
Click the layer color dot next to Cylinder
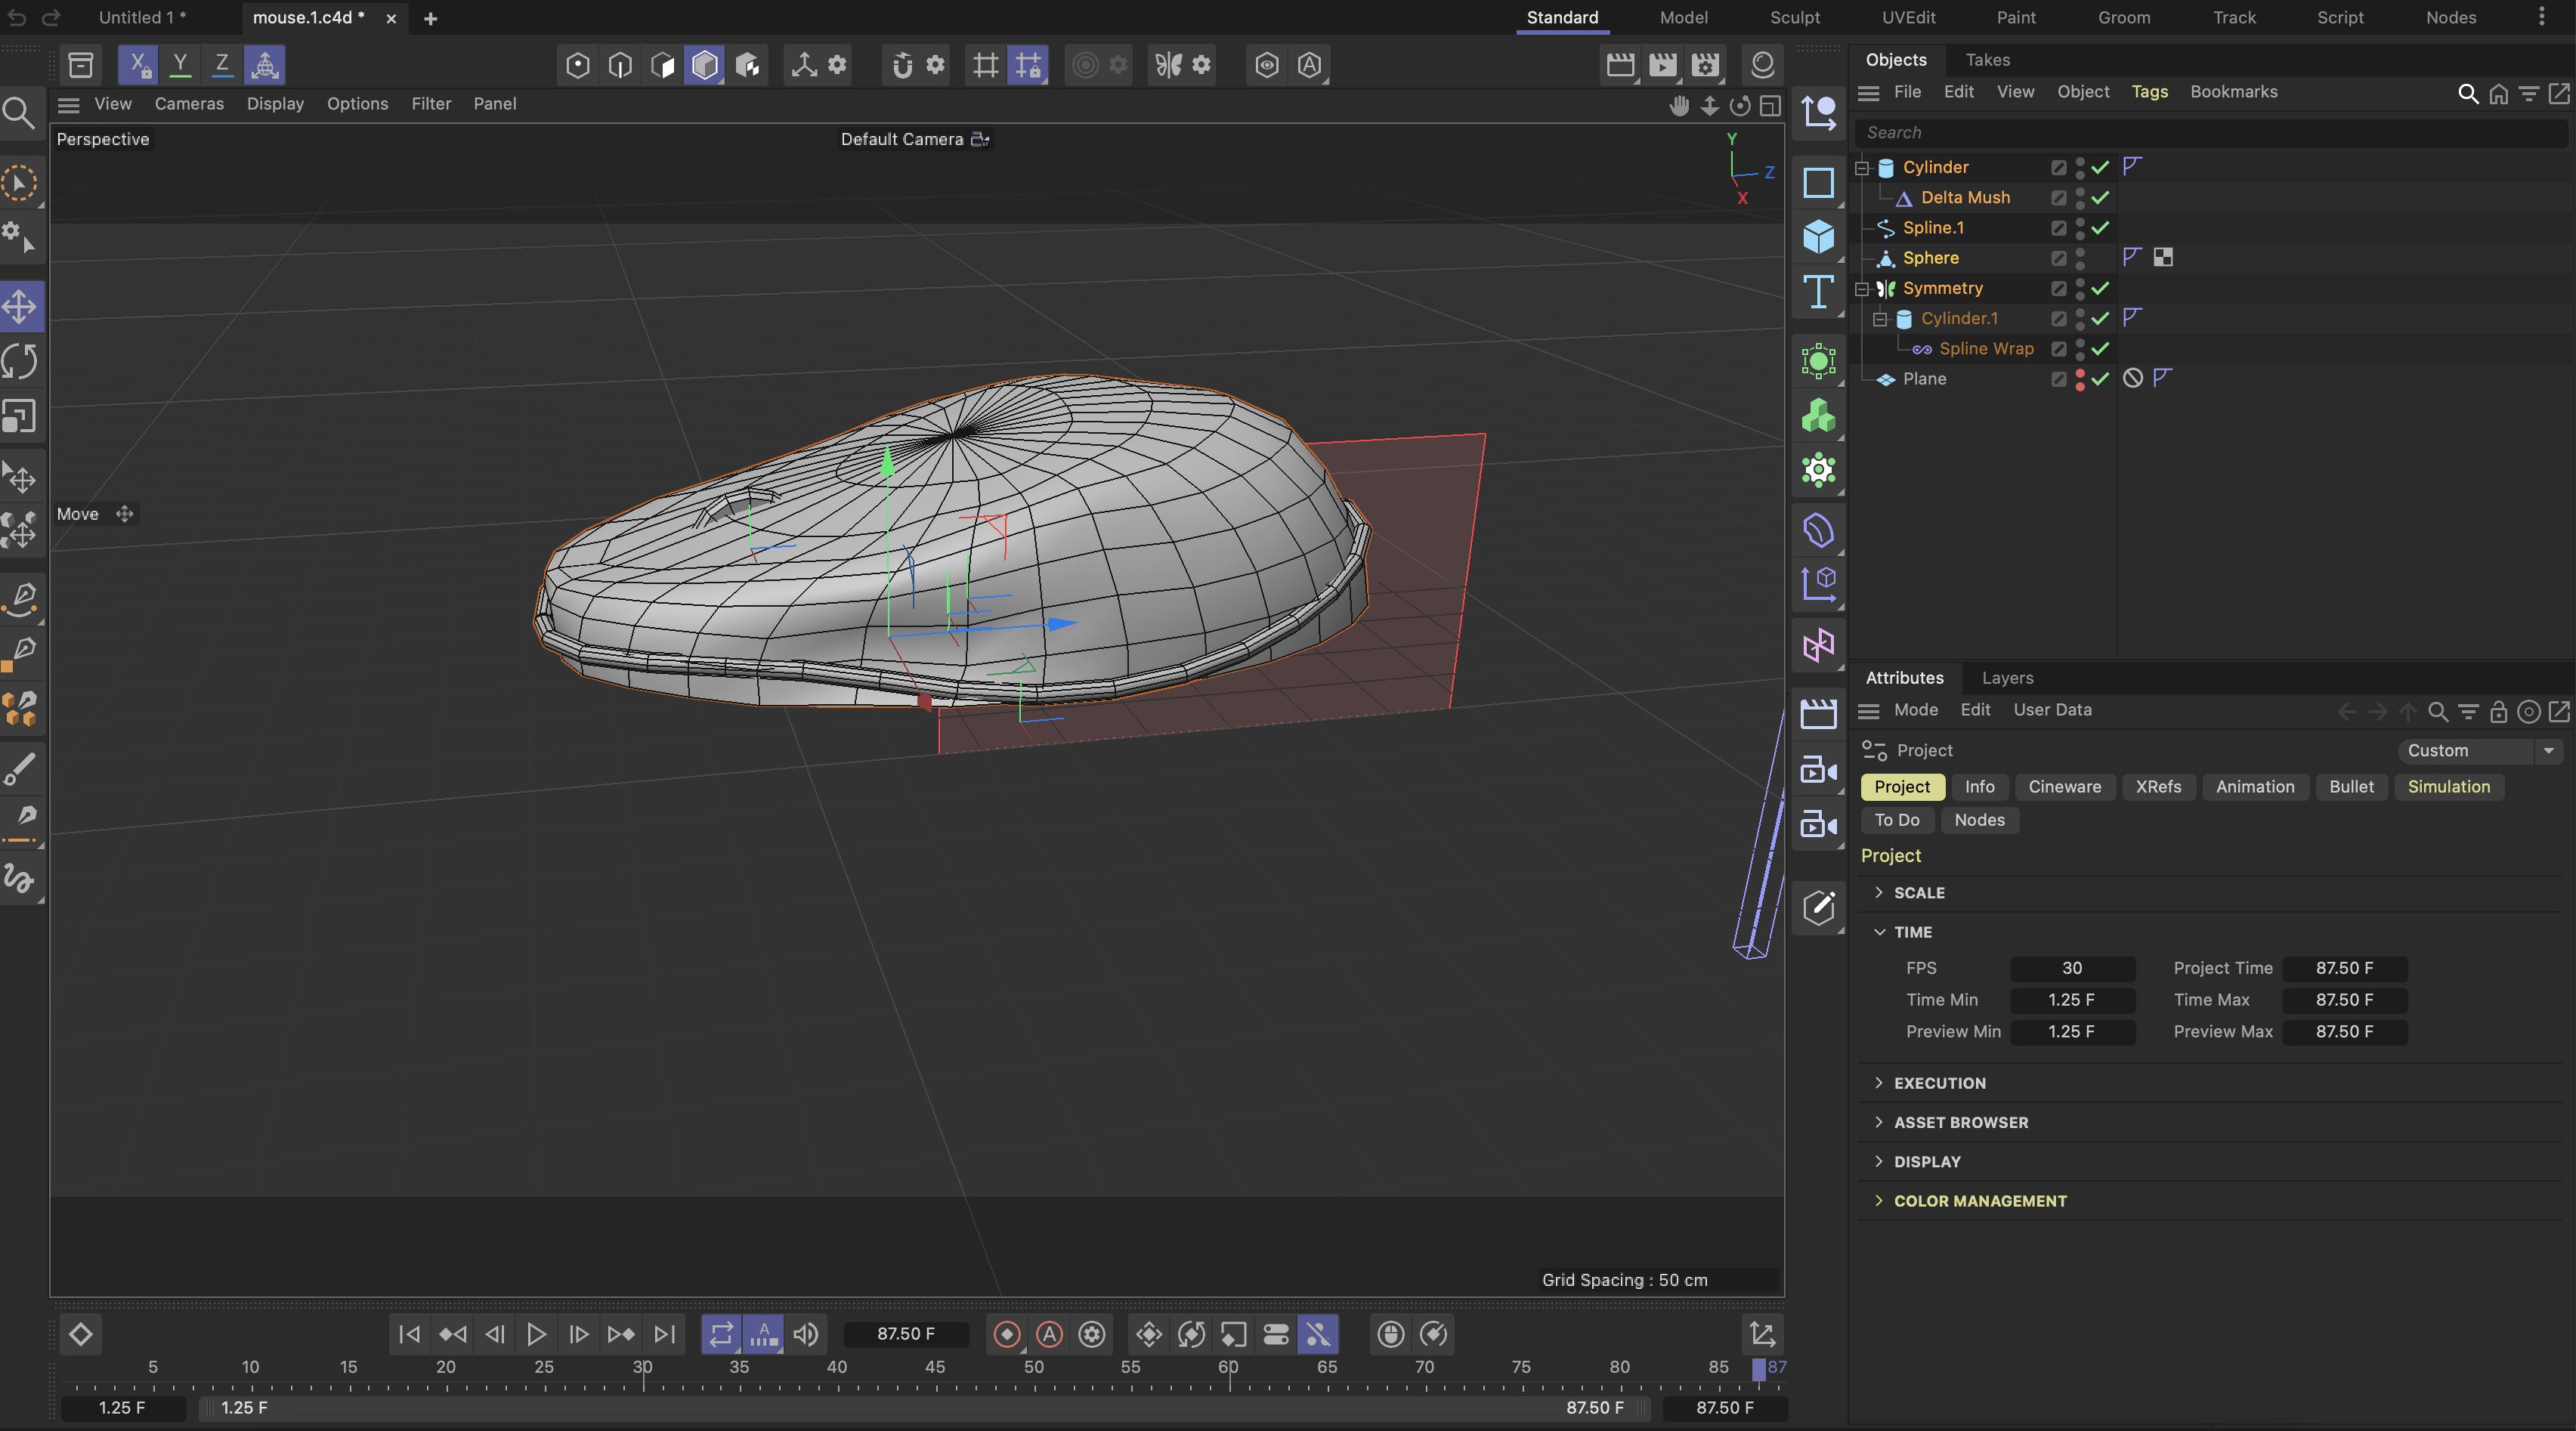click(2080, 168)
